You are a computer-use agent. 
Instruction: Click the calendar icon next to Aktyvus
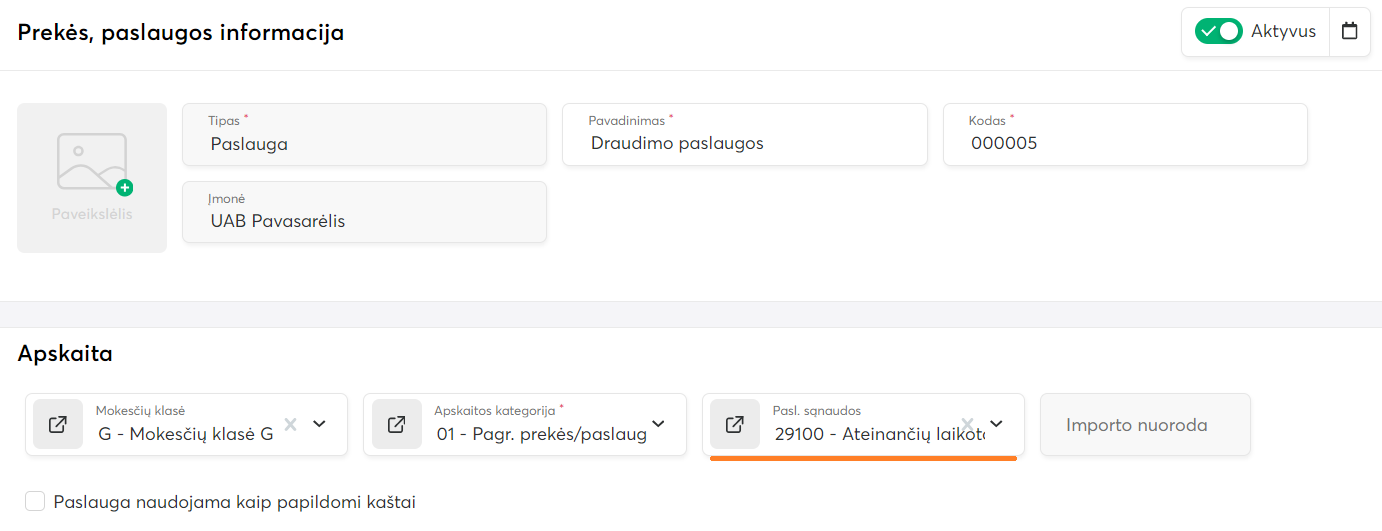tap(1350, 31)
